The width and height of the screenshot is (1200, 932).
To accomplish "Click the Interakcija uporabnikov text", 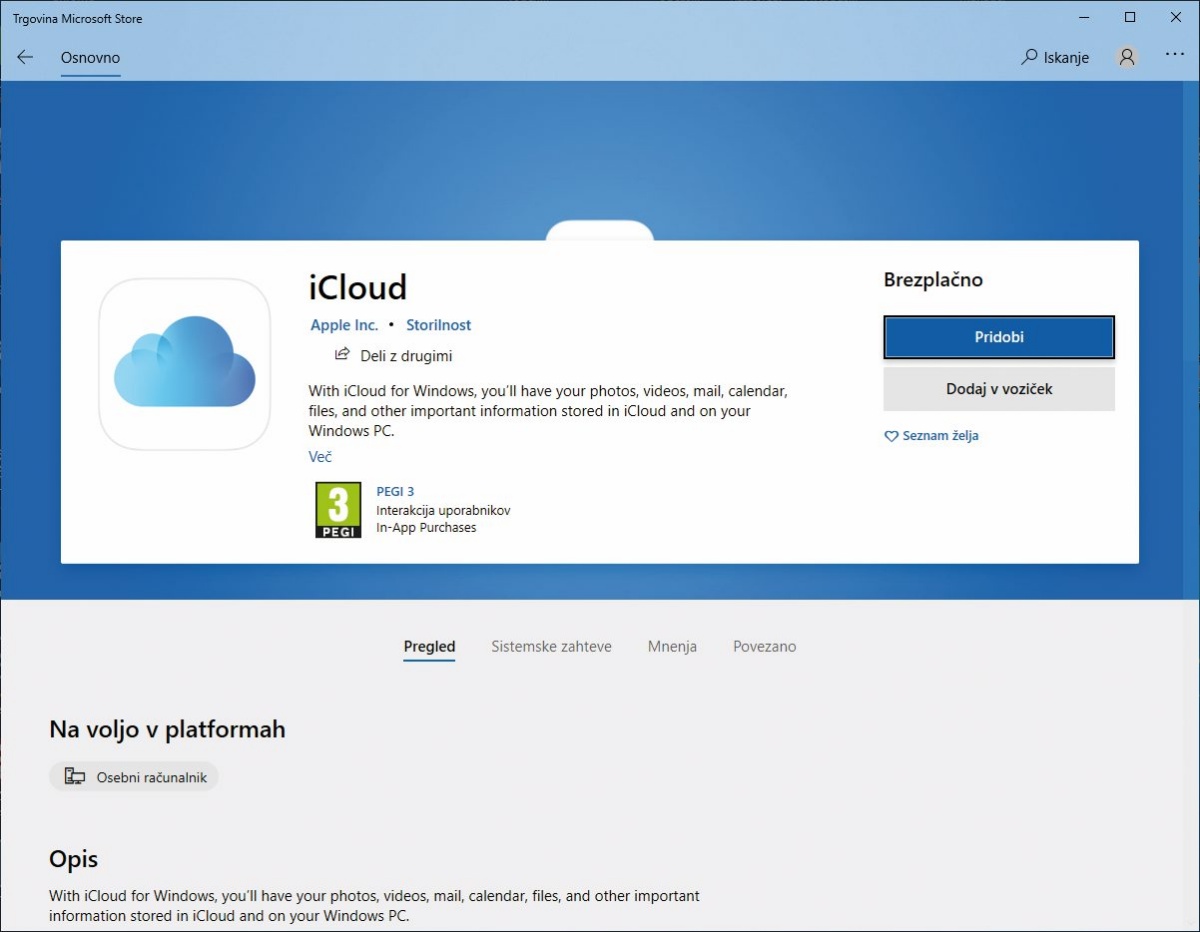I will (443, 510).
